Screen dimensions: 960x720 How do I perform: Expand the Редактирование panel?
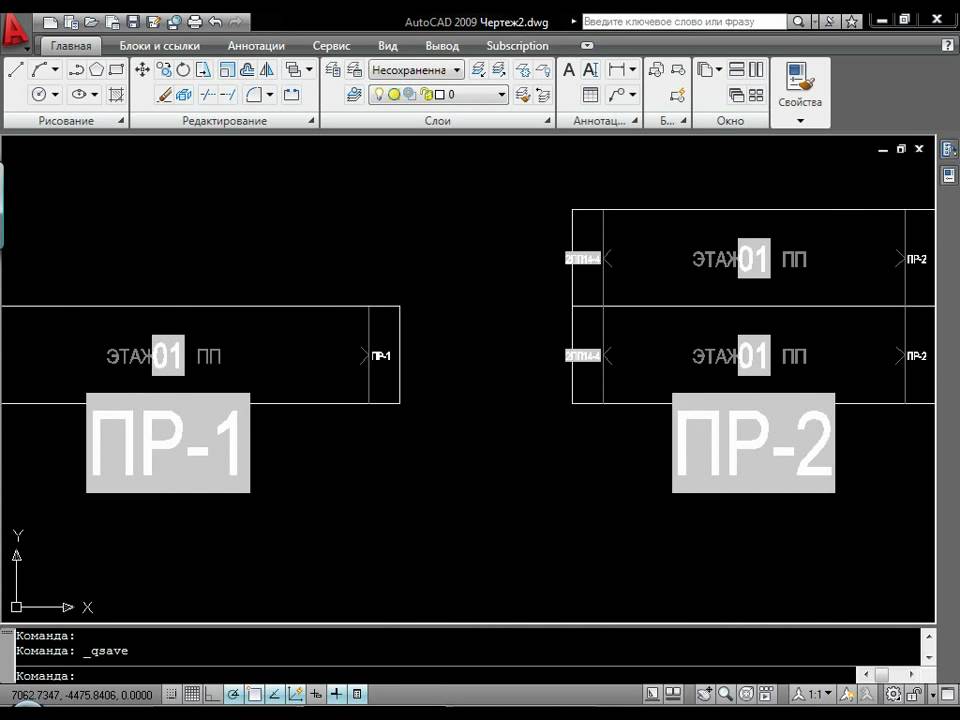pos(311,121)
